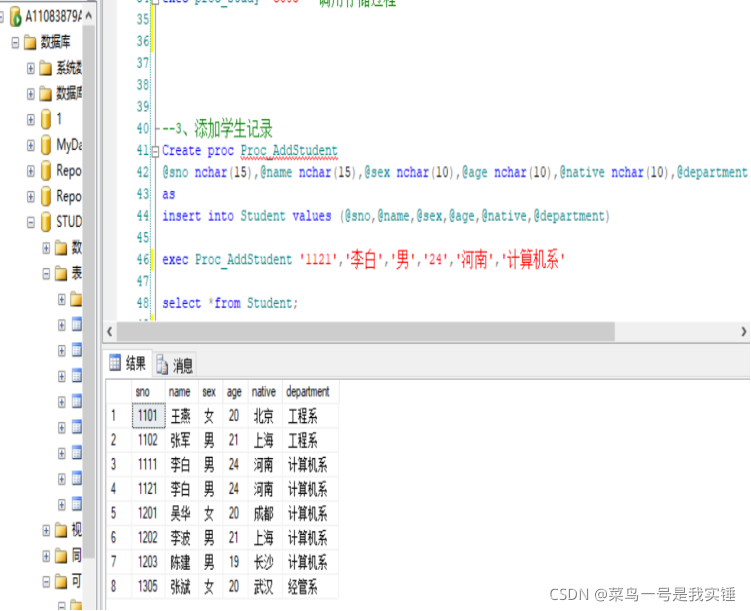This screenshot has width=751, height=611.
Task: Click editor horizontal scrollbar left arrow
Action: coord(110,331)
